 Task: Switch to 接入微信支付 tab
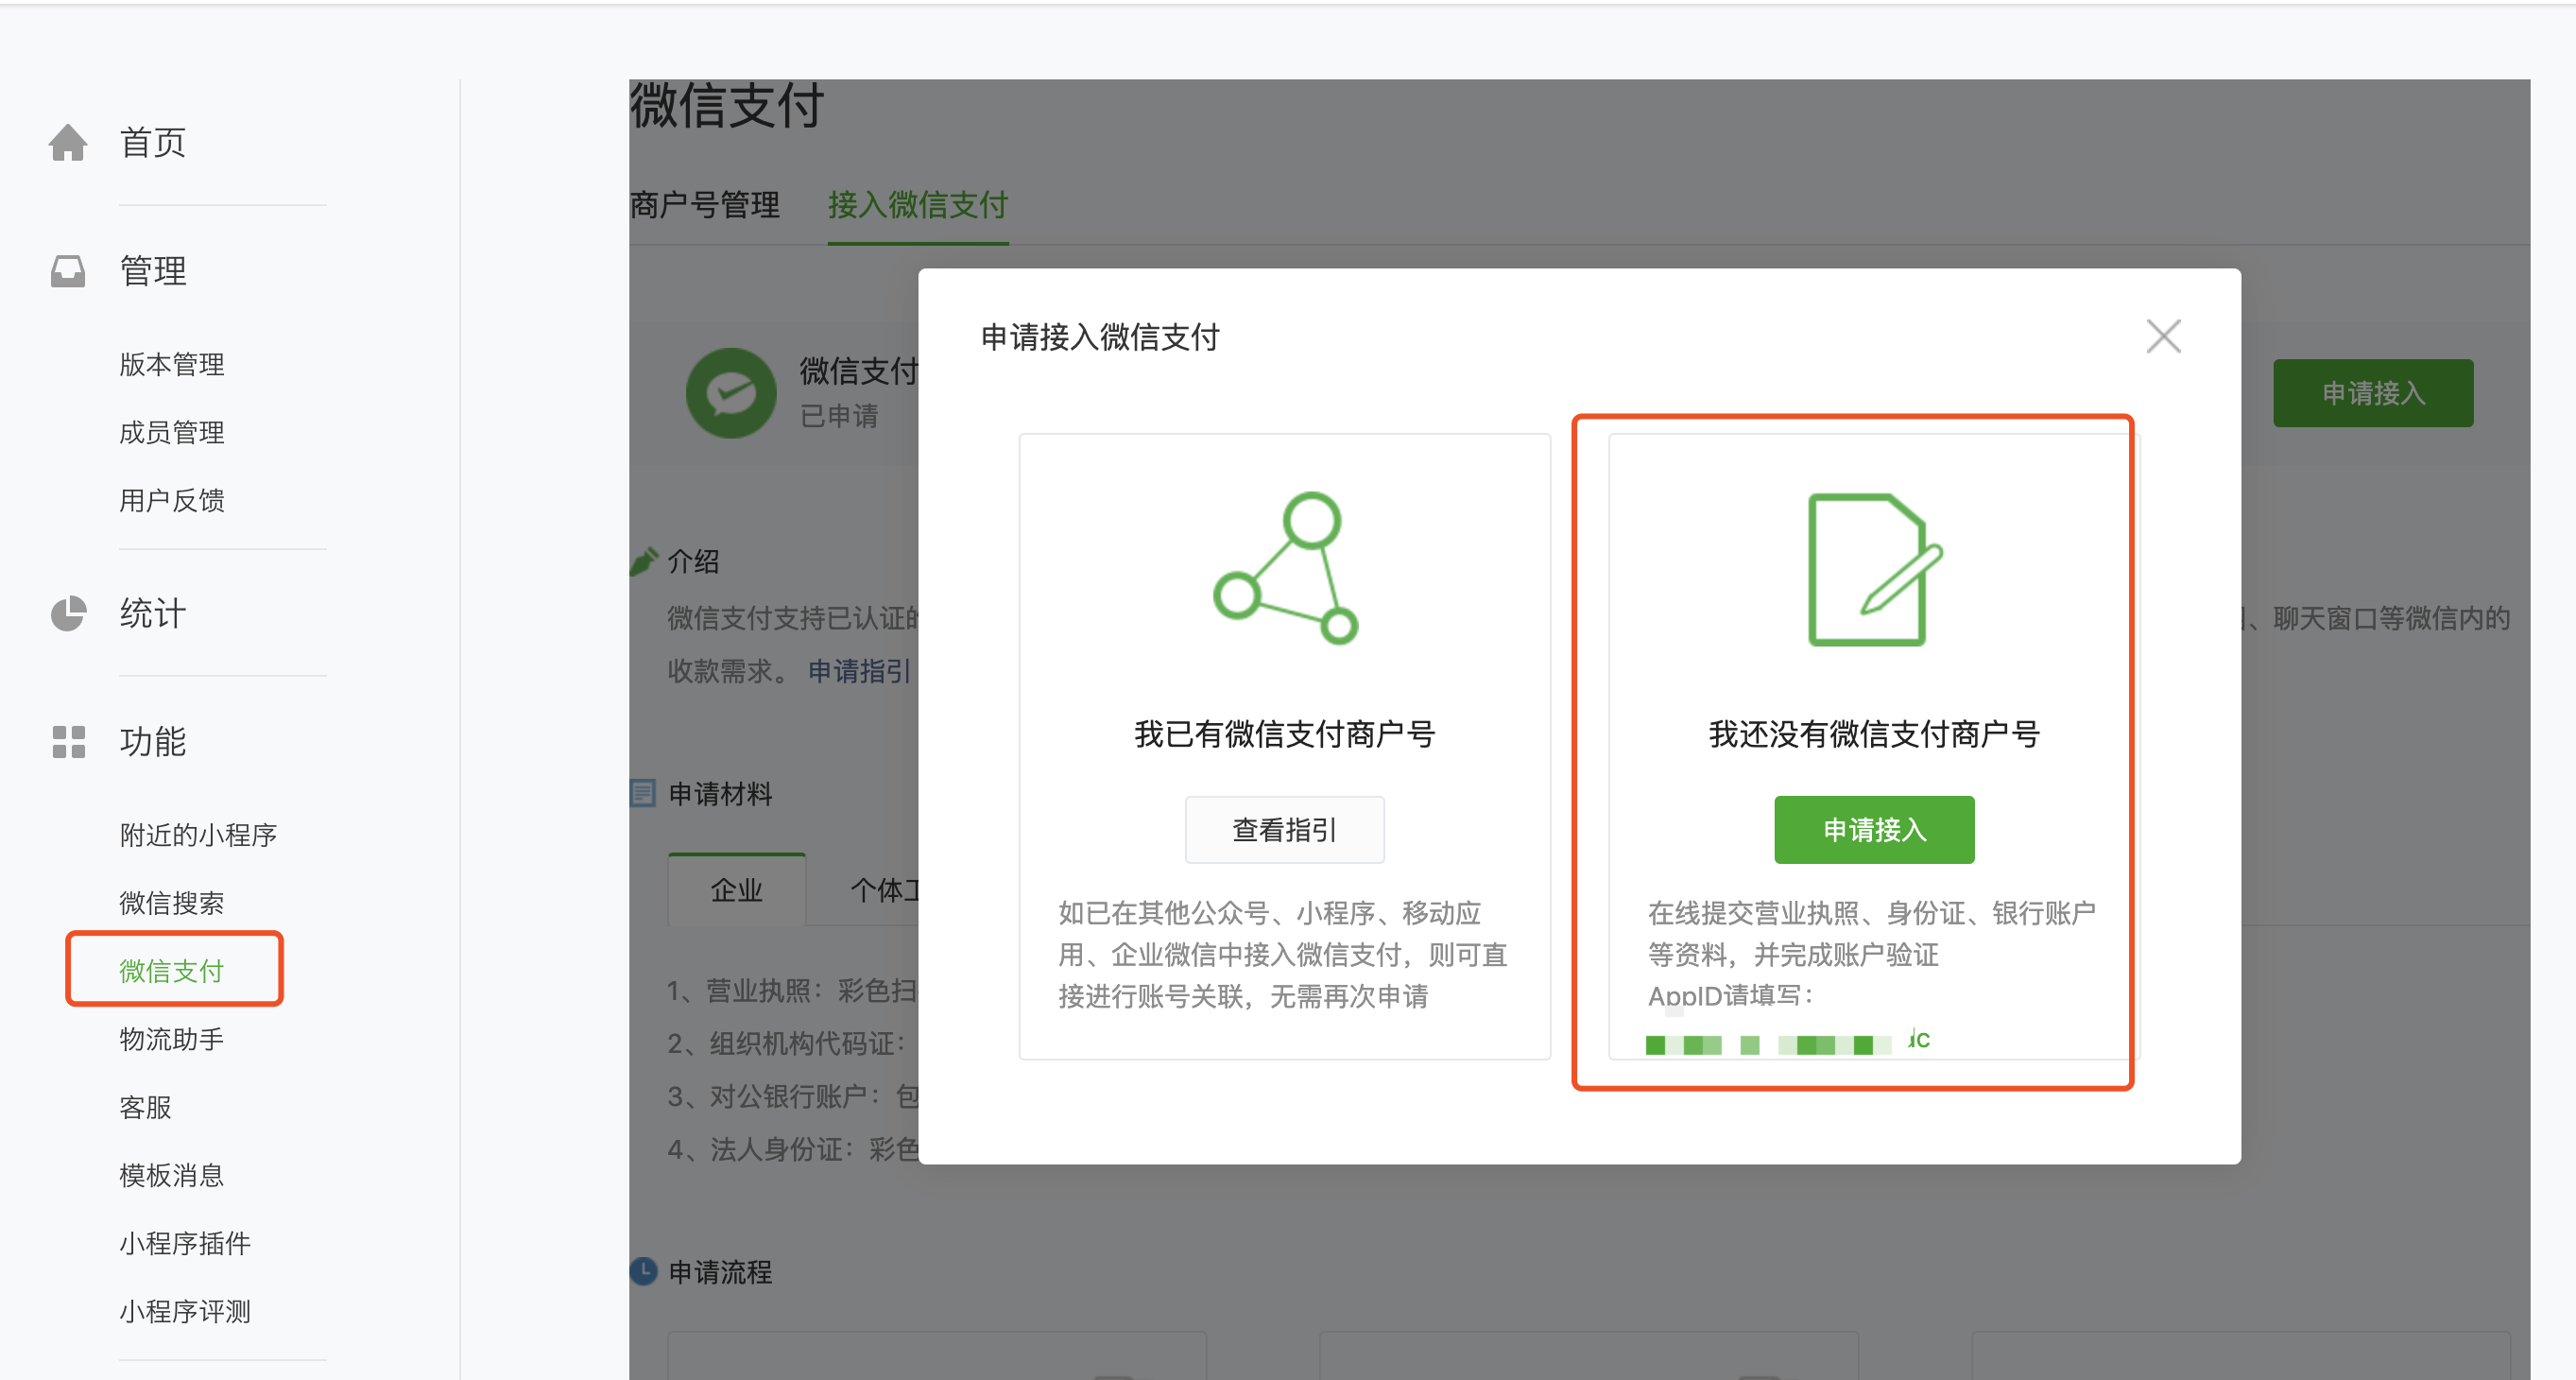coord(918,205)
